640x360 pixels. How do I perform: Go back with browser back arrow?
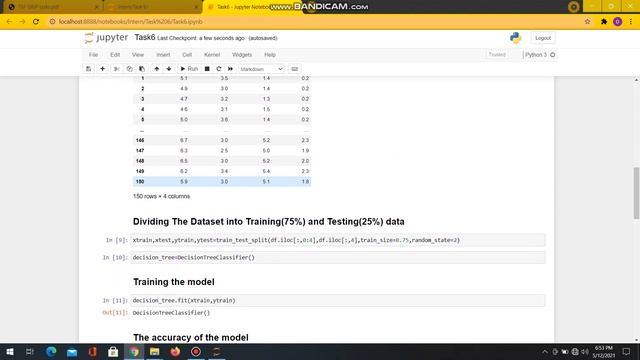coord(9,22)
